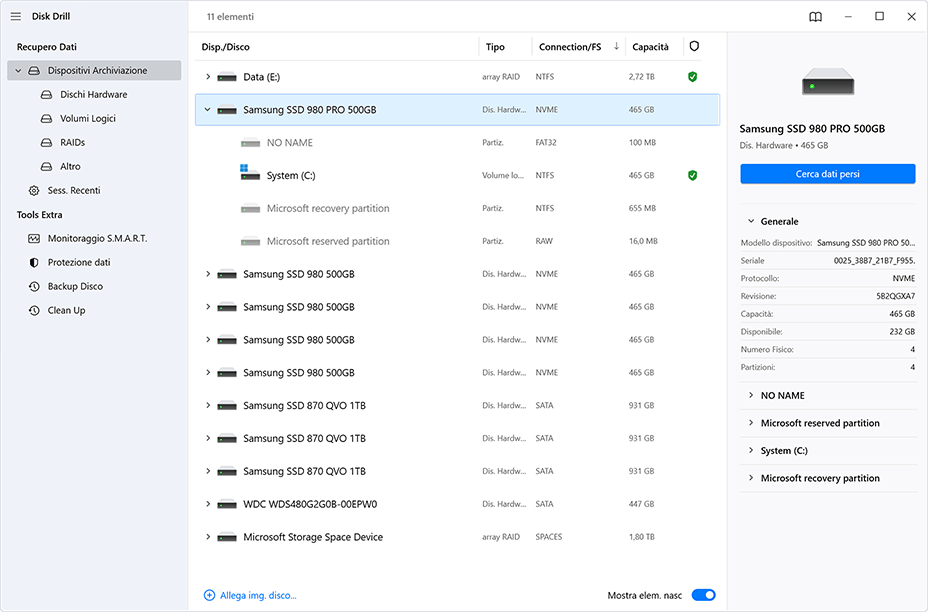Select System (C:) volume row
Viewport: 928px width, 612px height.
pos(457,175)
